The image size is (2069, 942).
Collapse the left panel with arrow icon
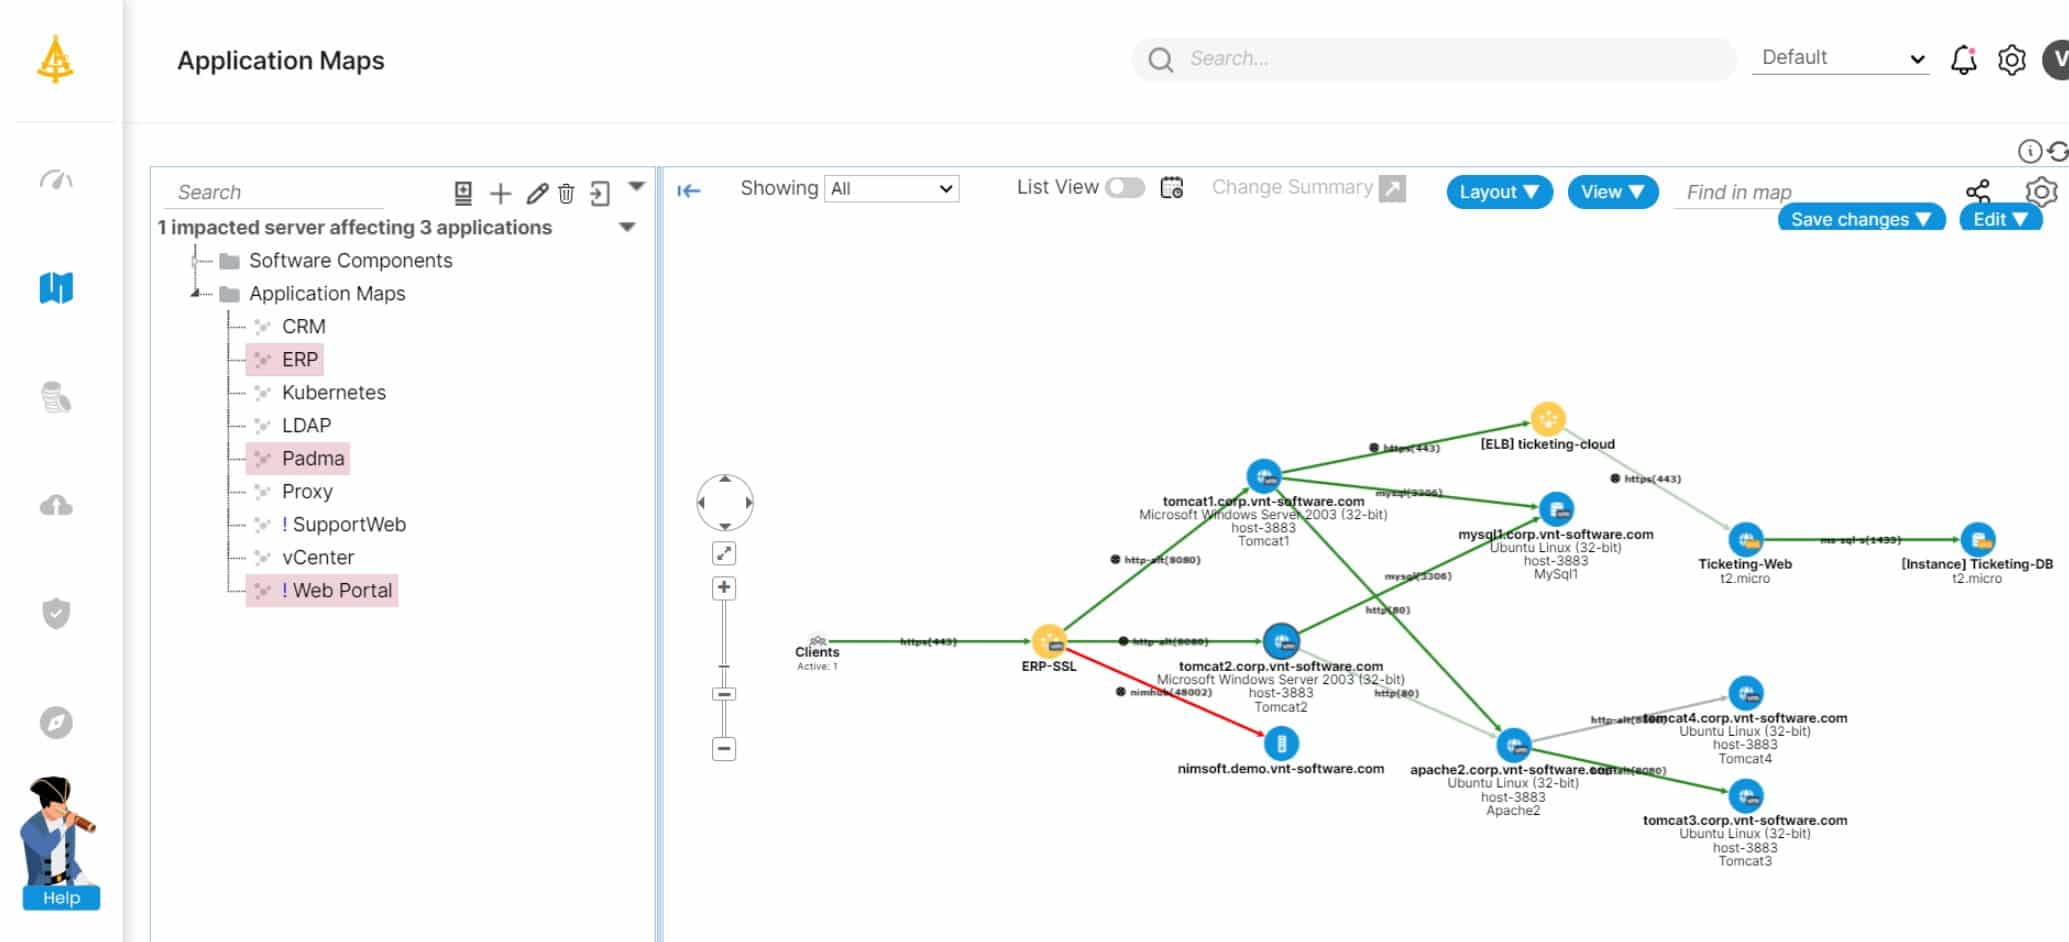point(689,191)
